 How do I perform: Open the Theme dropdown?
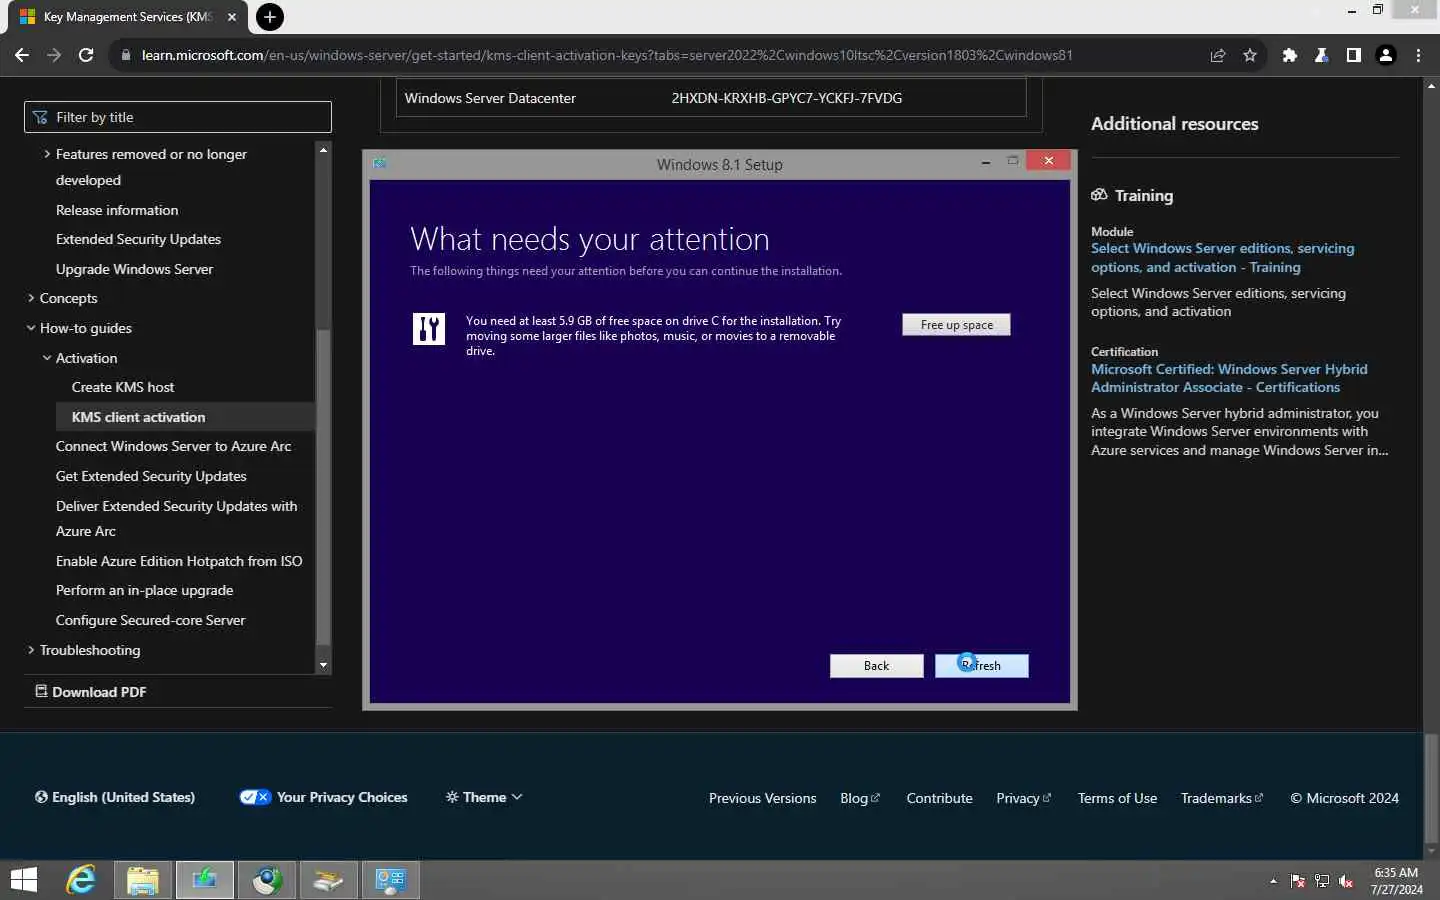point(484,797)
